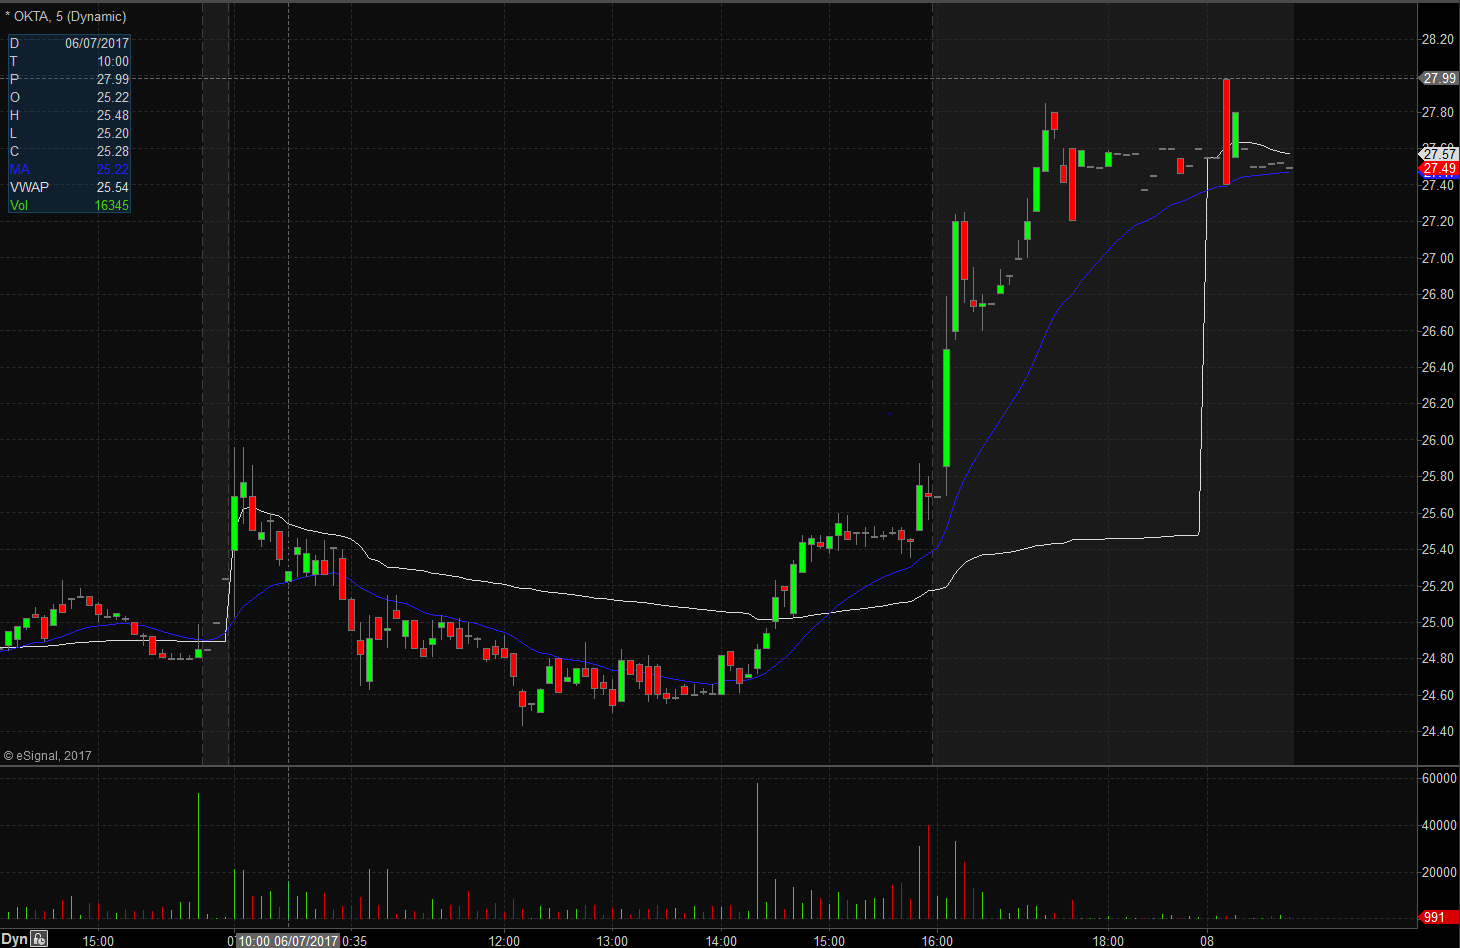Click the 13:00 label on time axis

pos(612,940)
